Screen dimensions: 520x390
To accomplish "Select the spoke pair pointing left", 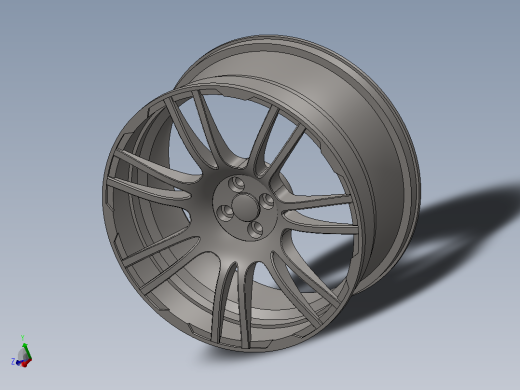I will 150,177.
